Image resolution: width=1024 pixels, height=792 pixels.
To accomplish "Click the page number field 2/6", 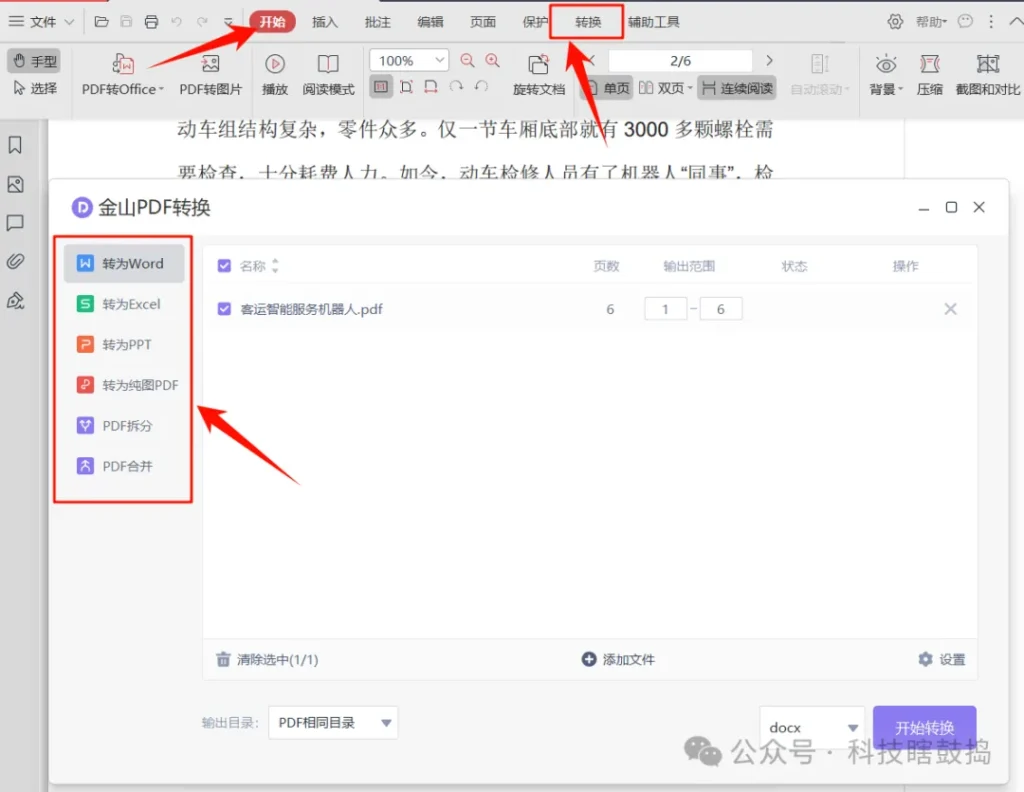I will pos(680,61).
